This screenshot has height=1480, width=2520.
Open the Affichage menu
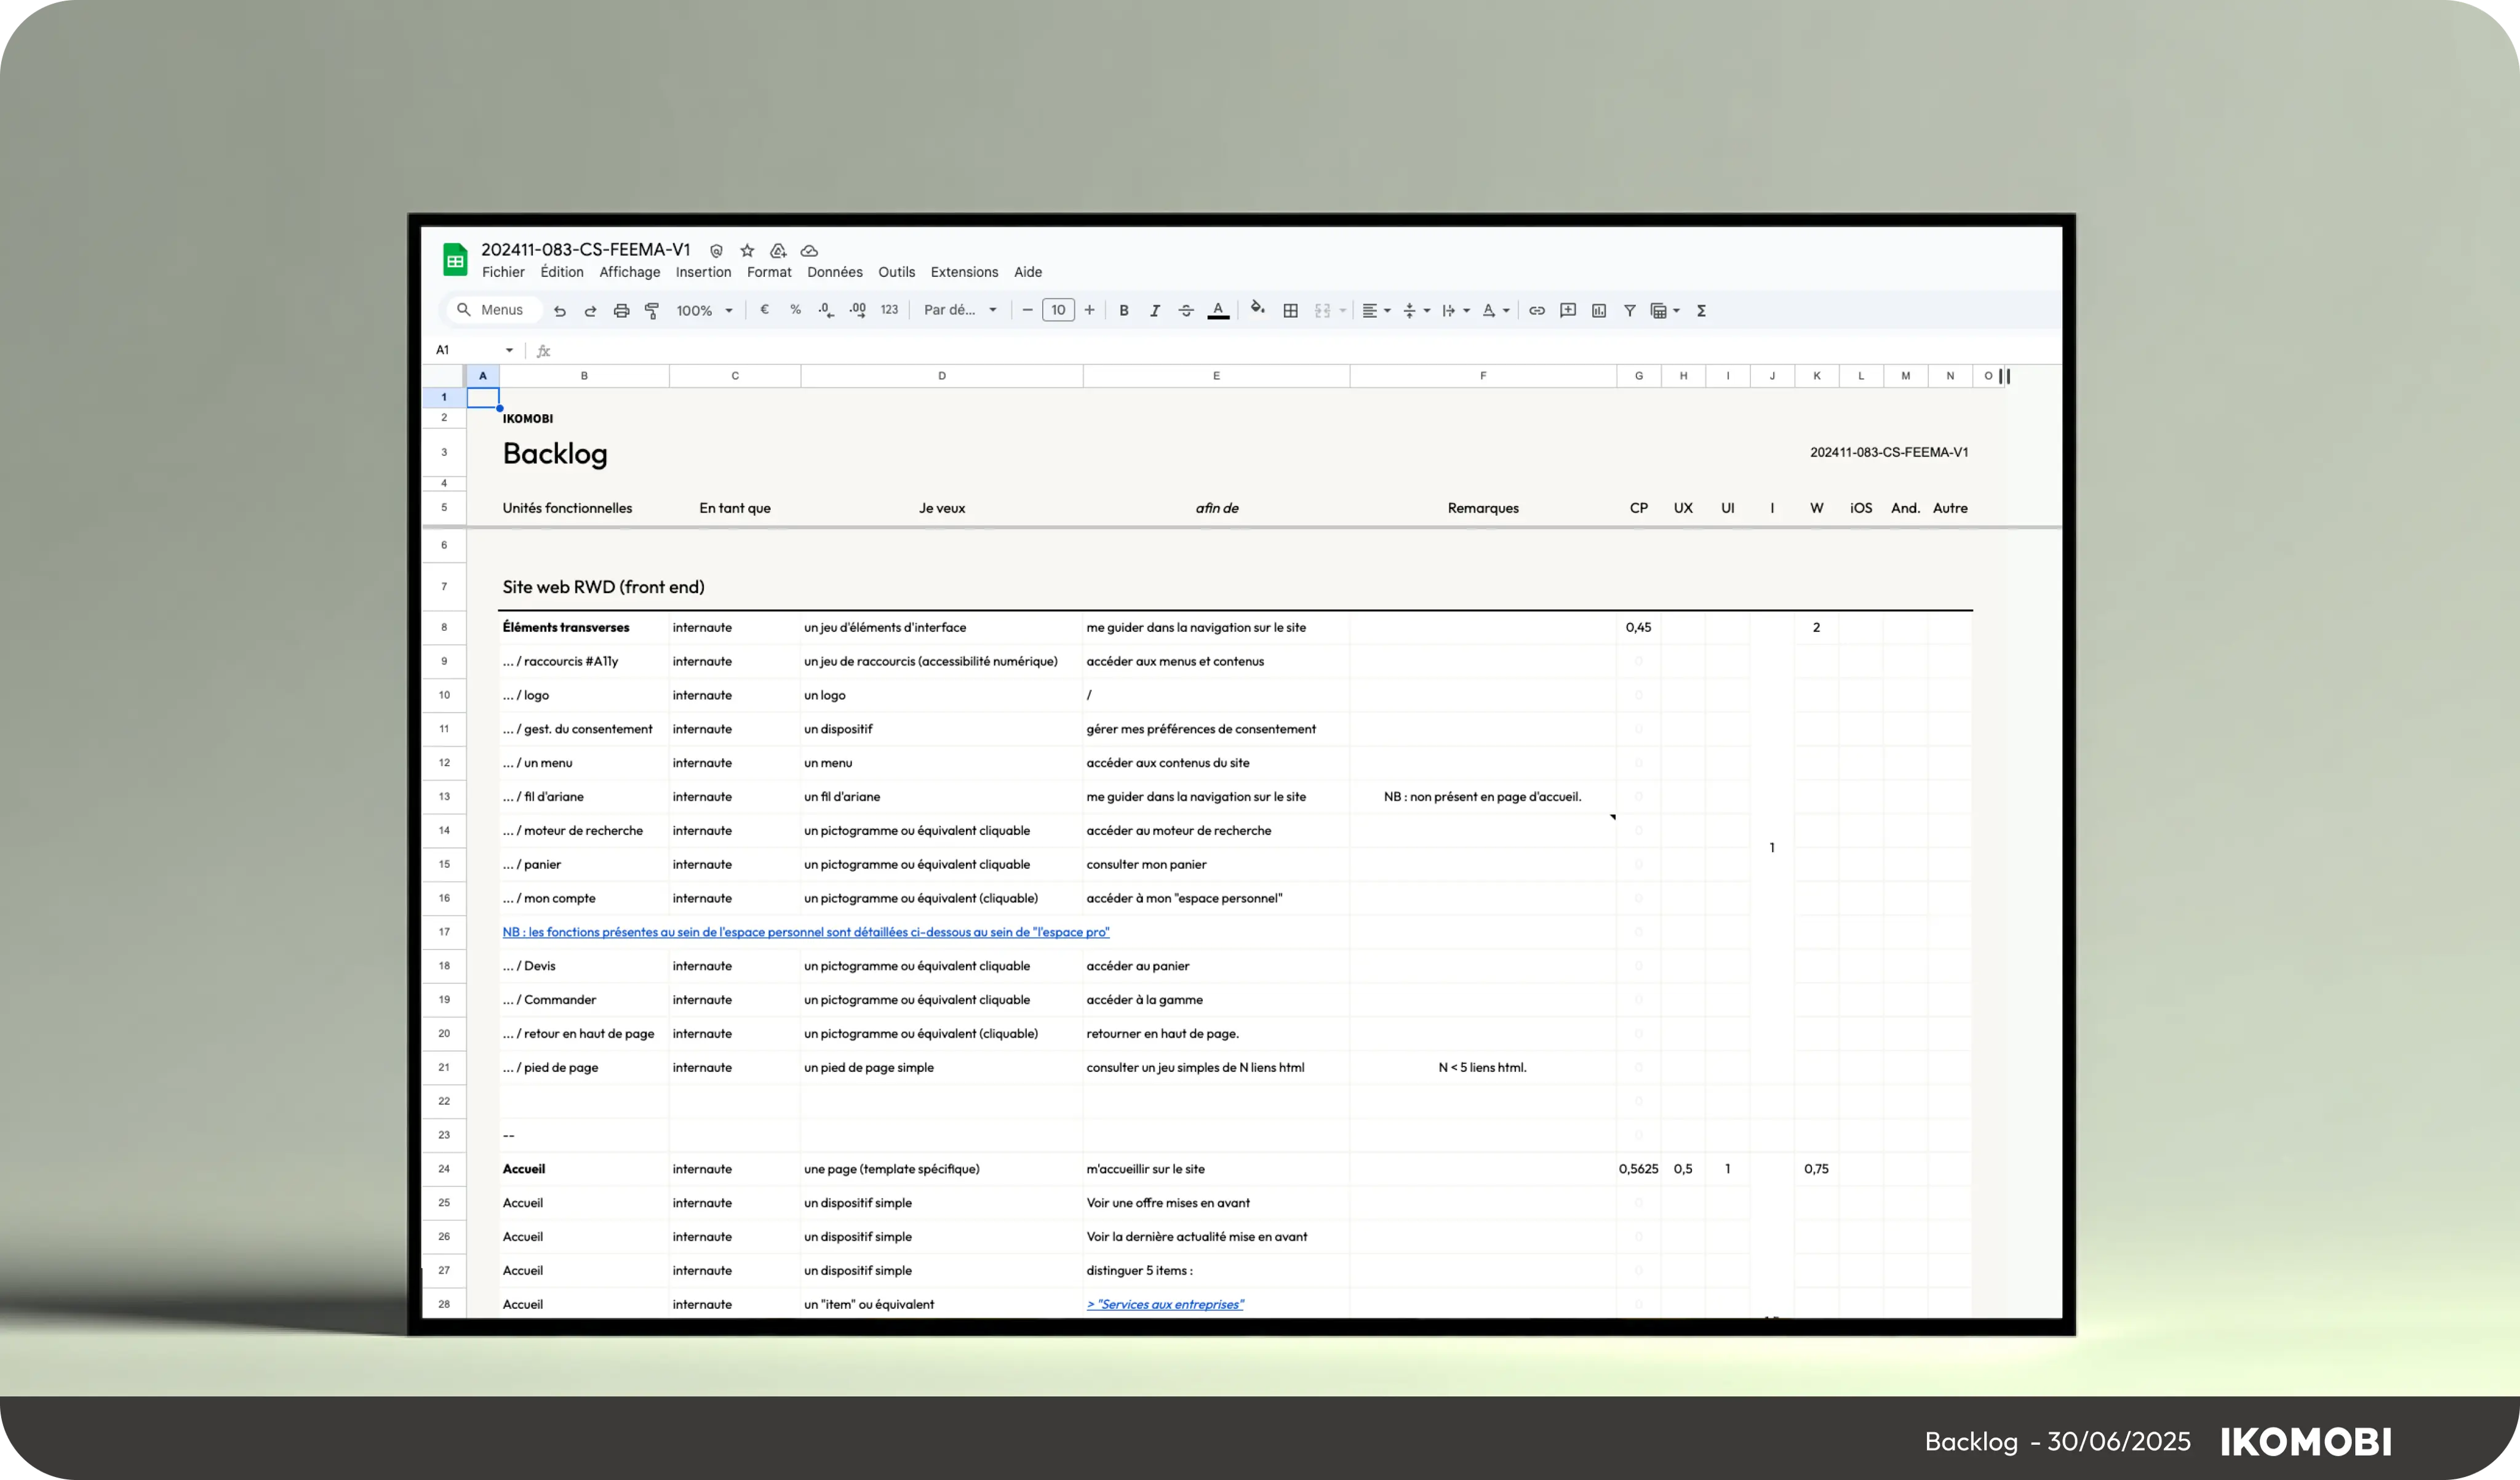click(x=629, y=272)
